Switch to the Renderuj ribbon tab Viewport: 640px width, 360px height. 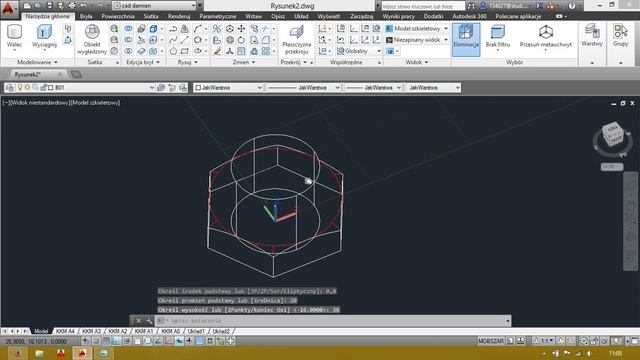(x=179, y=16)
